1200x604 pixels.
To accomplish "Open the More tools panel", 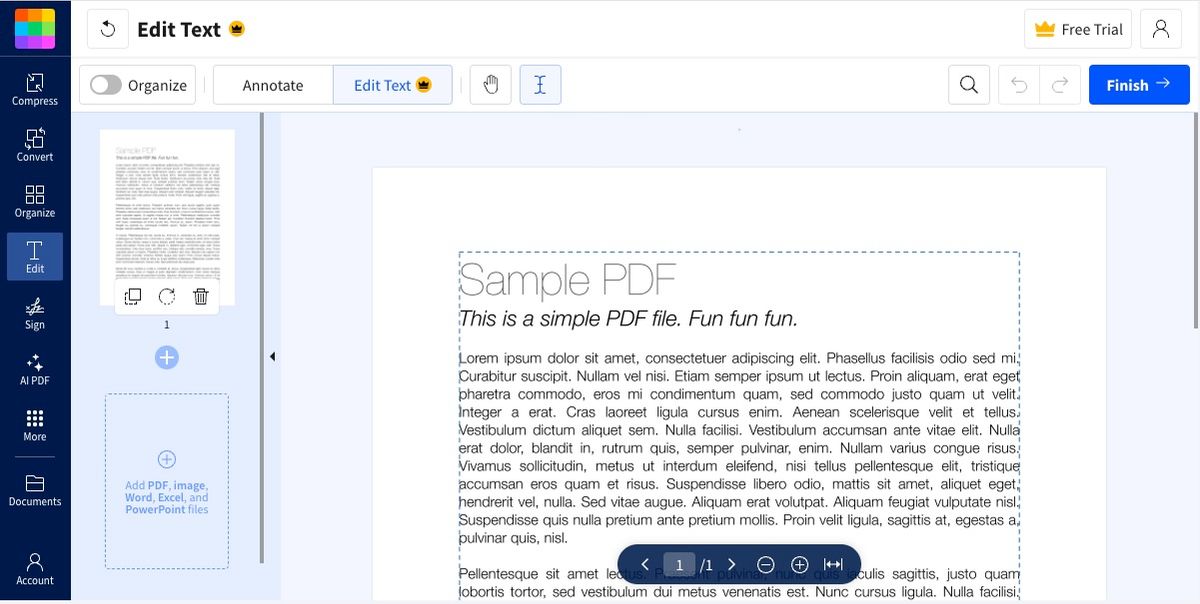I will coord(35,425).
